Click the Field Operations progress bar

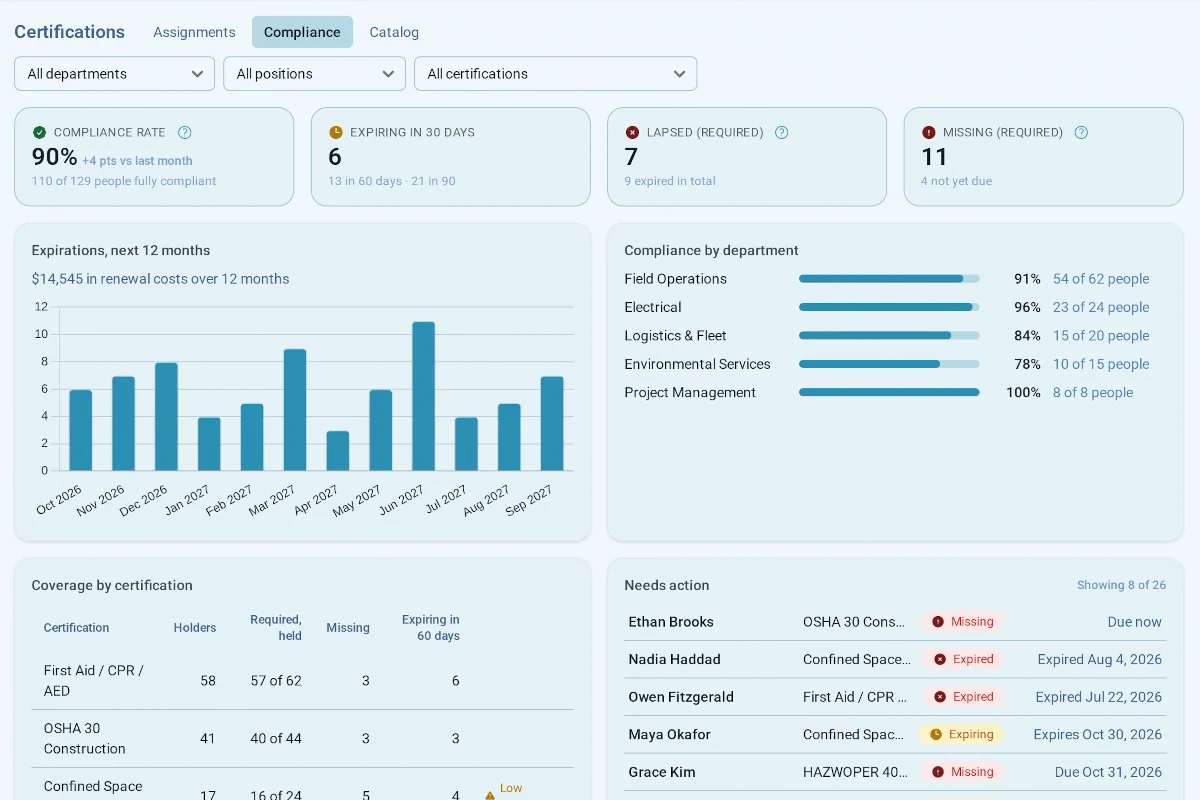point(889,279)
